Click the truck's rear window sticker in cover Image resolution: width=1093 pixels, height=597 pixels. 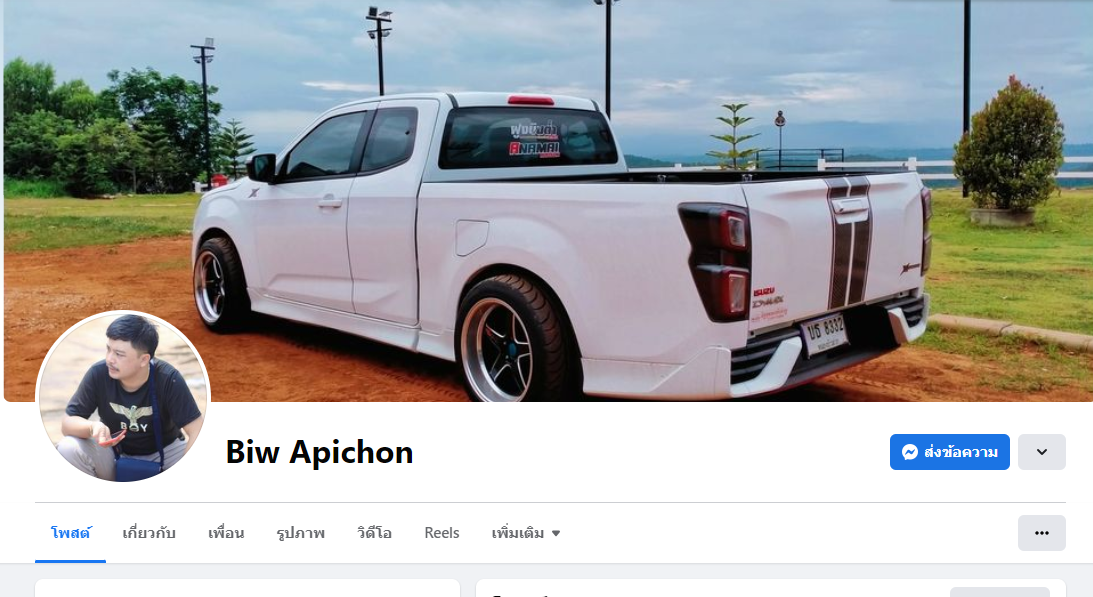tap(533, 139)
